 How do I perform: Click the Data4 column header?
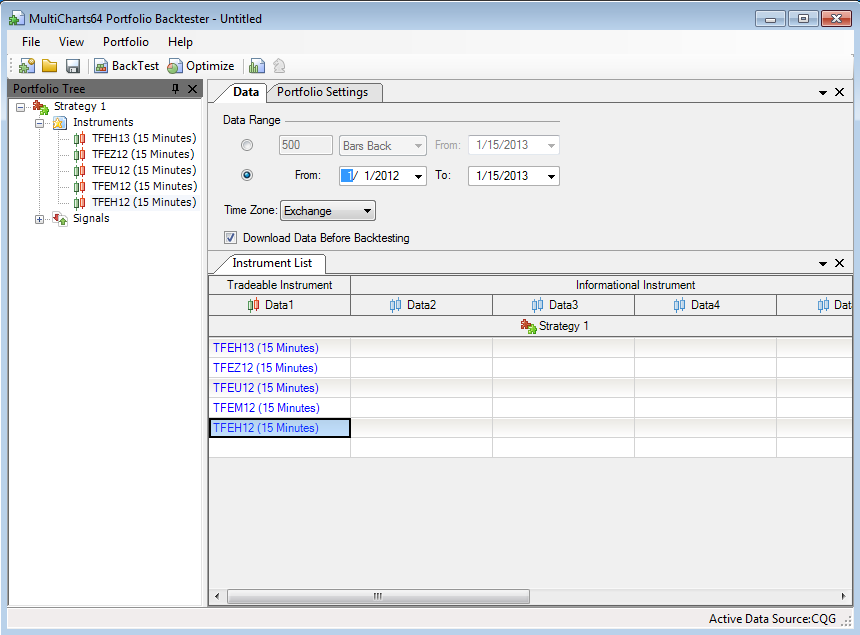point(705,305)
